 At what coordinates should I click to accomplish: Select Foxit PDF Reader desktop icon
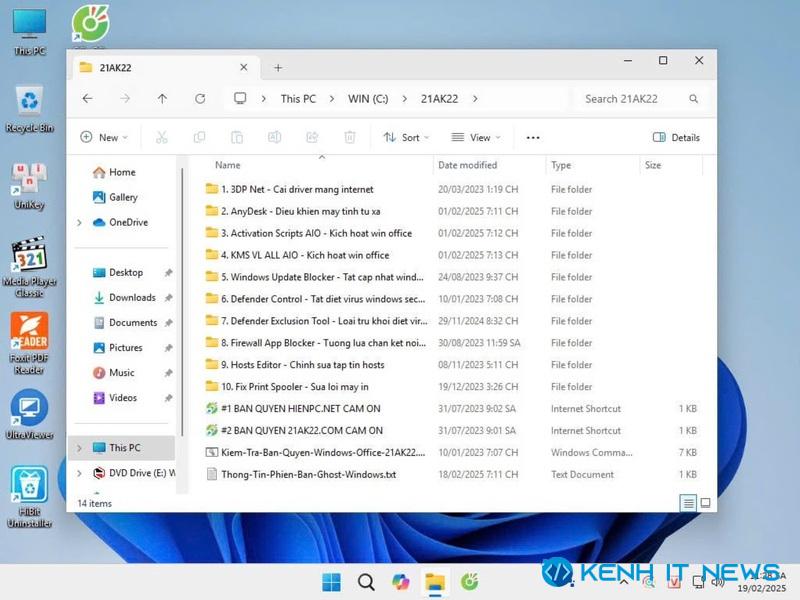(30, 343)
